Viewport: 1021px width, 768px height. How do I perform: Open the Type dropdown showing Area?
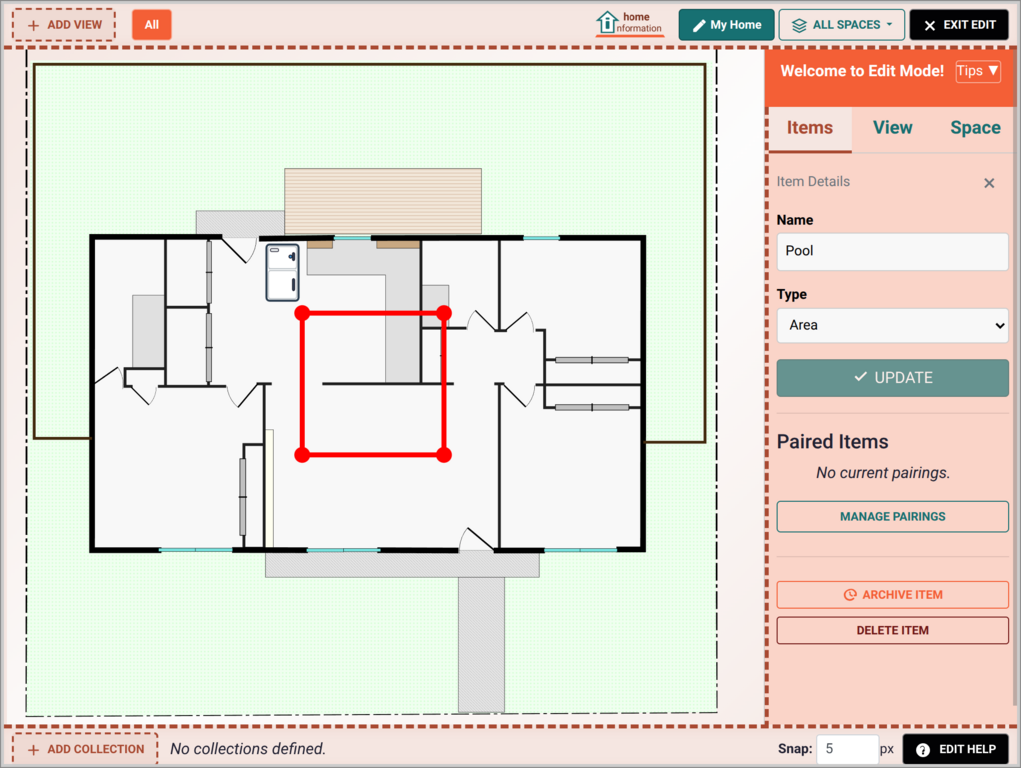[x=892, y=325]
